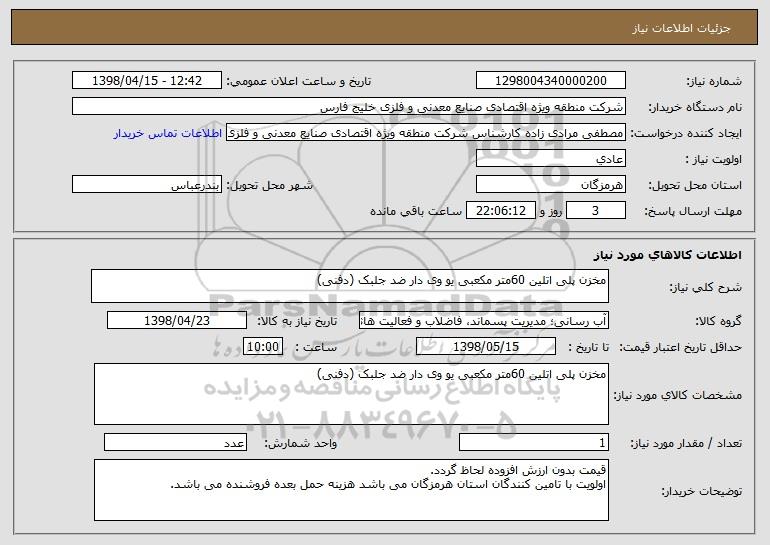The image size is (770, 545).
Task: Click the price validity date 1398/05/15
Action: pyautogui.click(x=486, y=346)
